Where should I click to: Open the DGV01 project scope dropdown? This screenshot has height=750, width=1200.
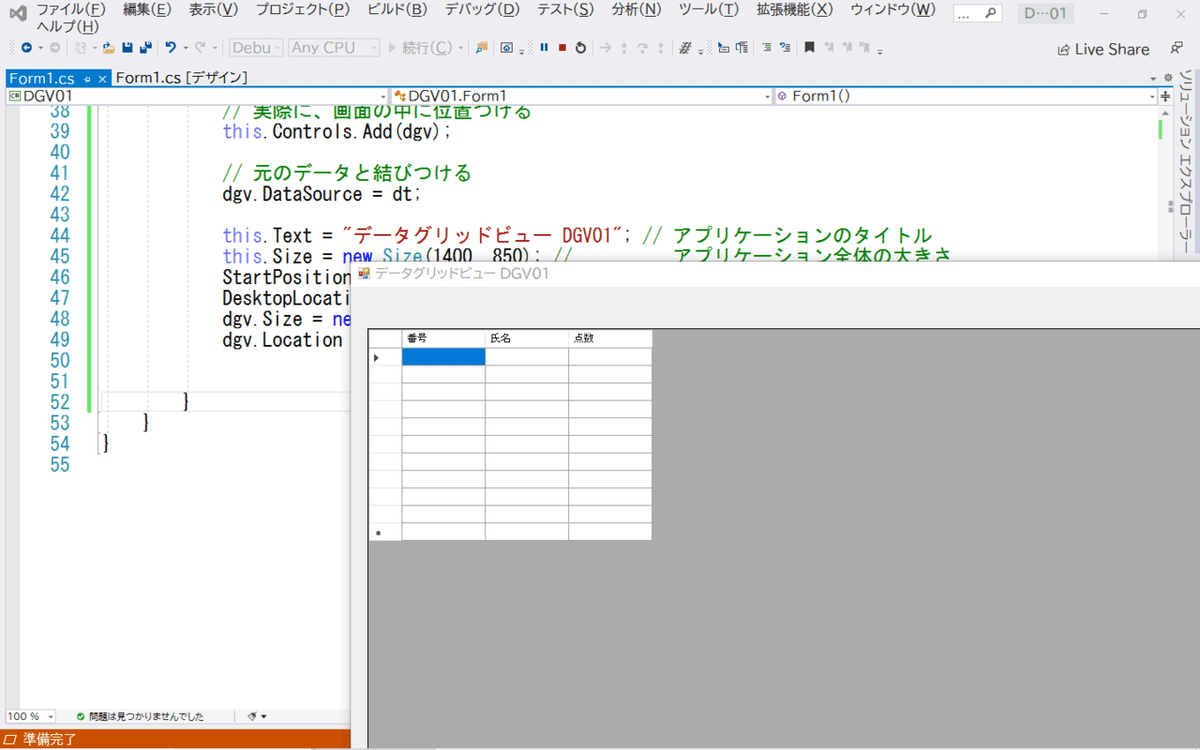[x=196, y=96]
